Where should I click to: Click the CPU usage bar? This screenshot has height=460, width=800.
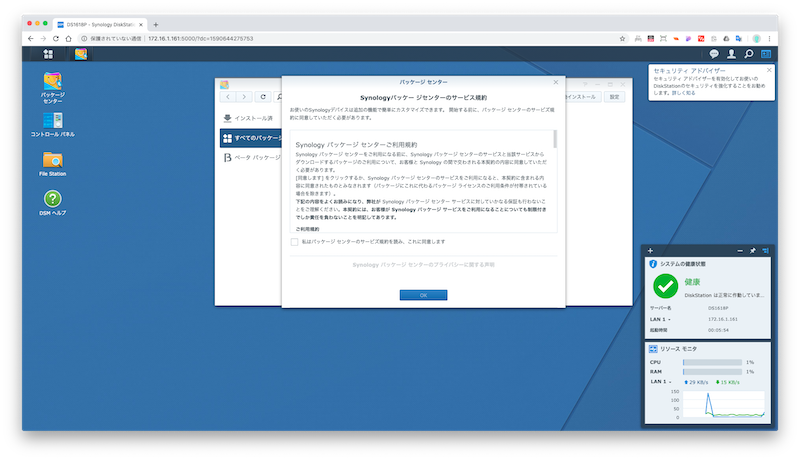712,362
